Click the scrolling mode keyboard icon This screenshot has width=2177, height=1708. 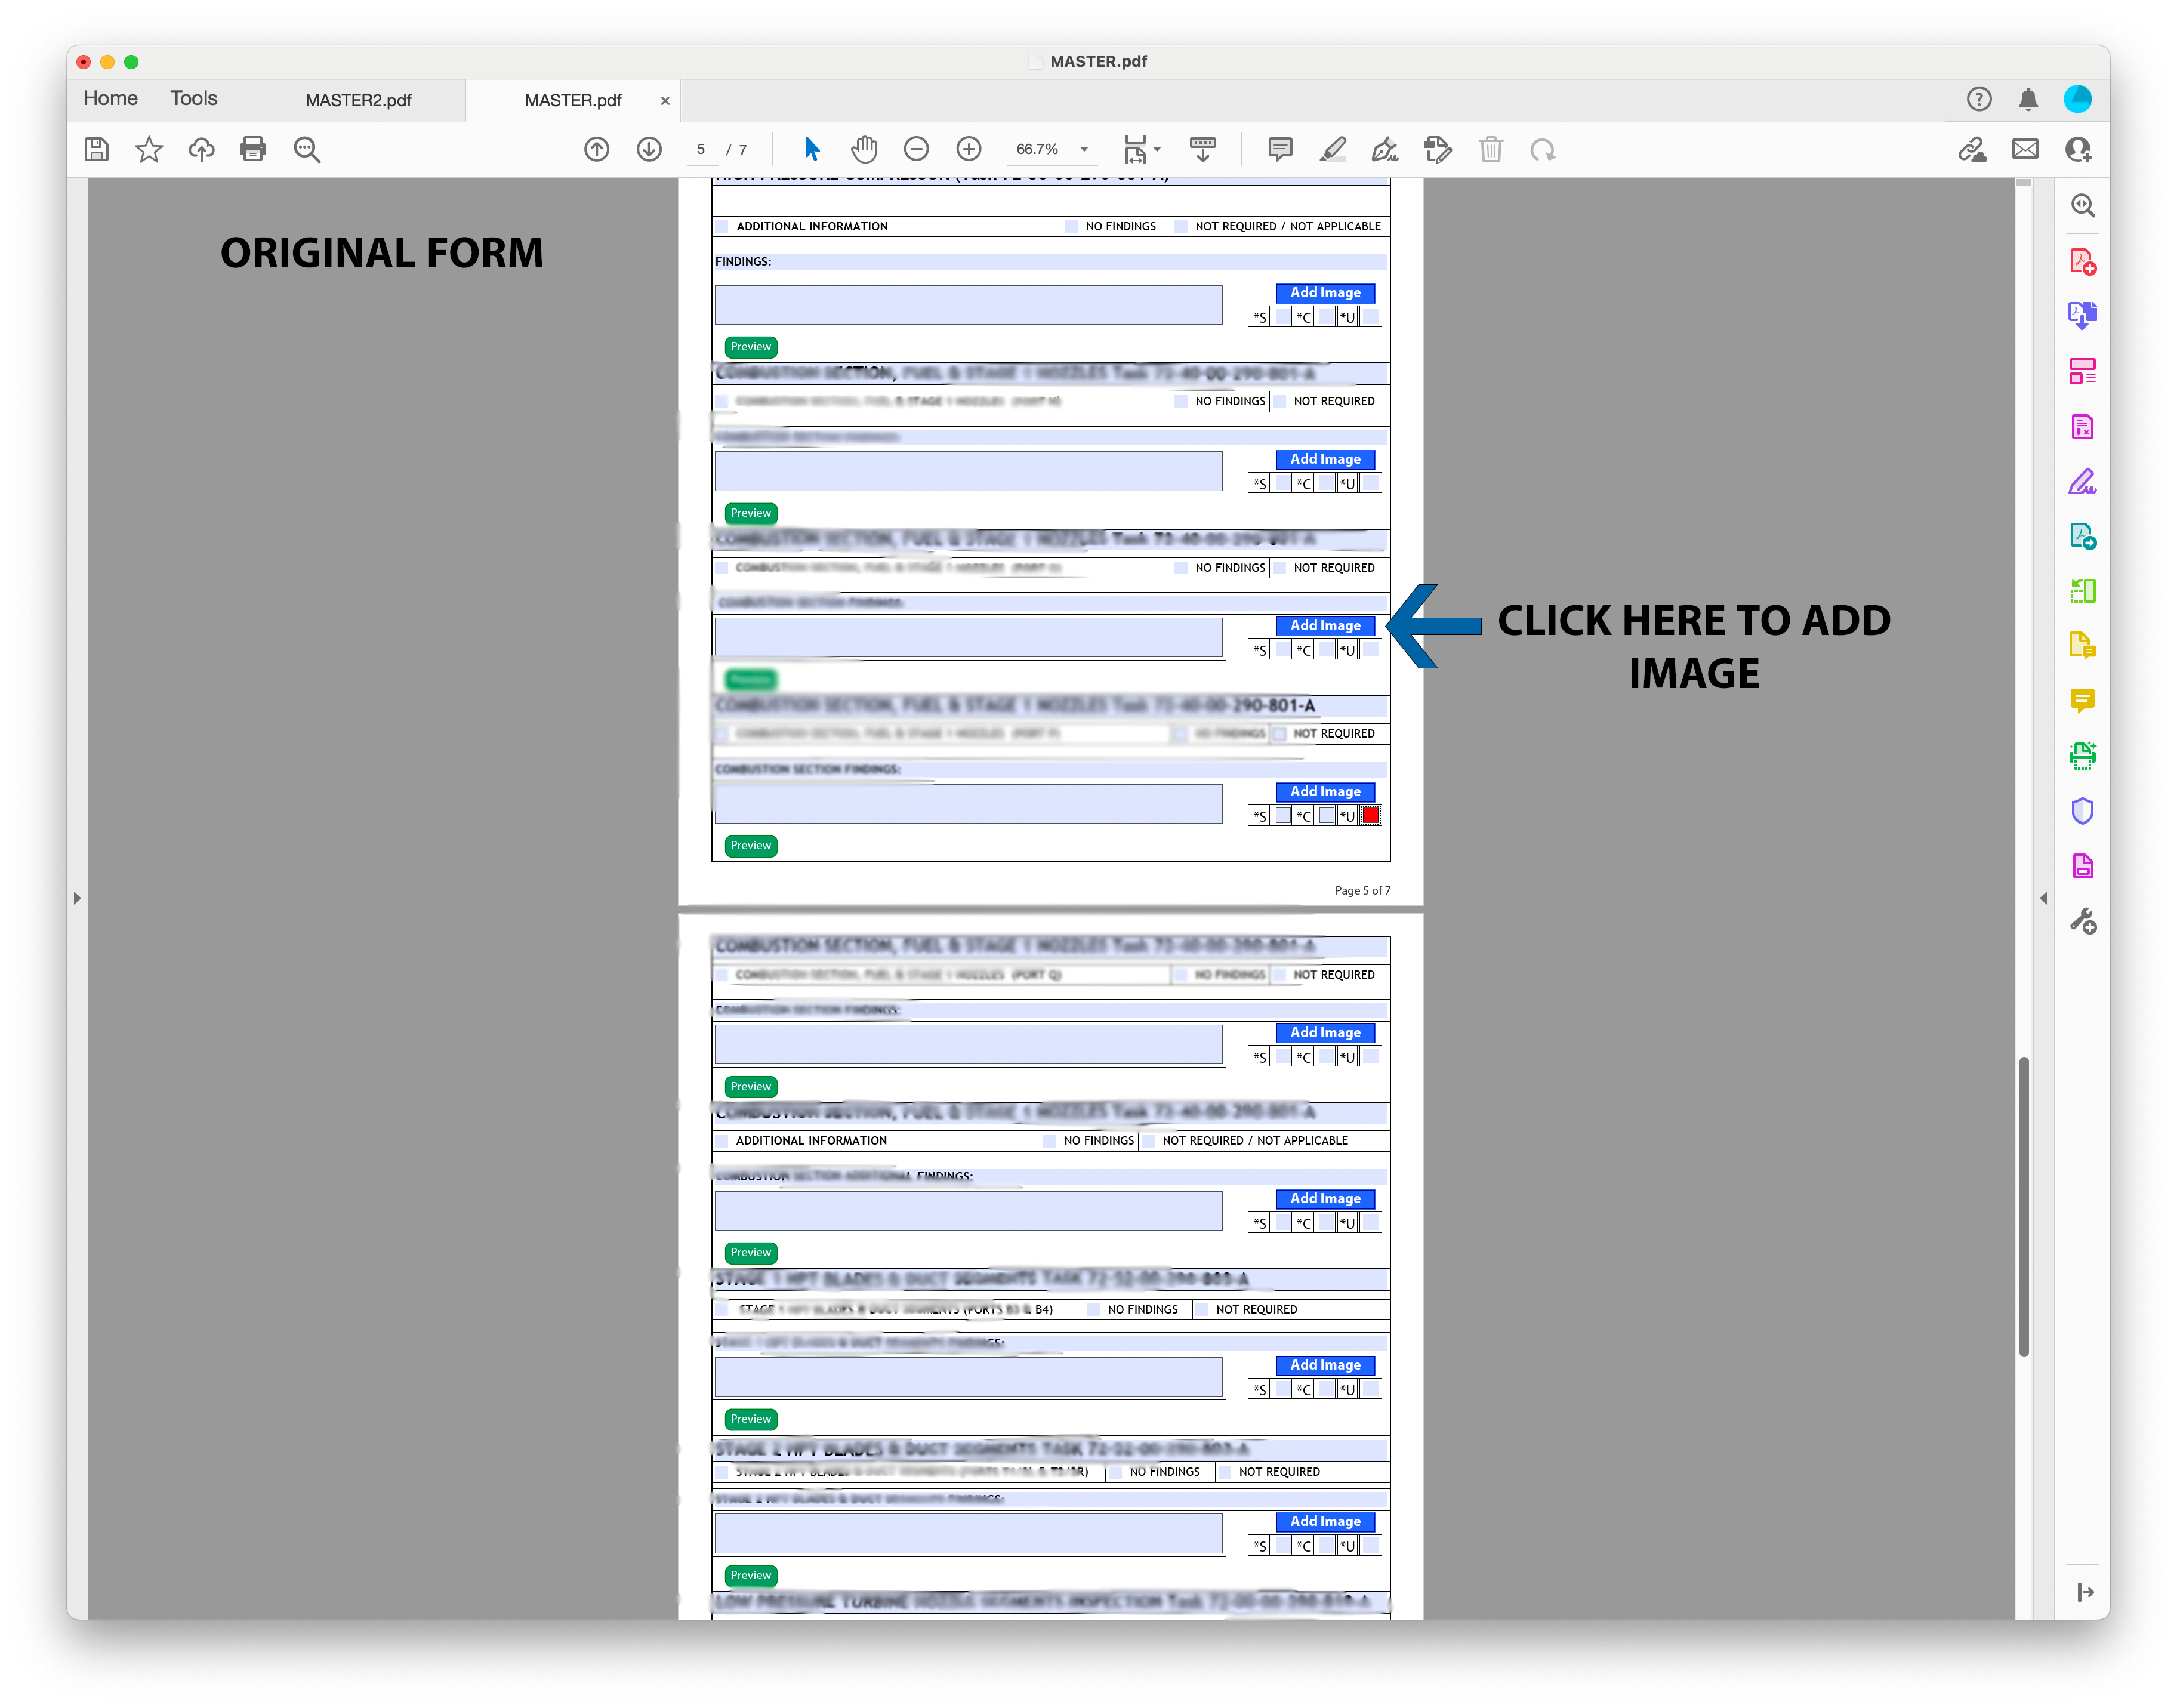[1203, 150]
